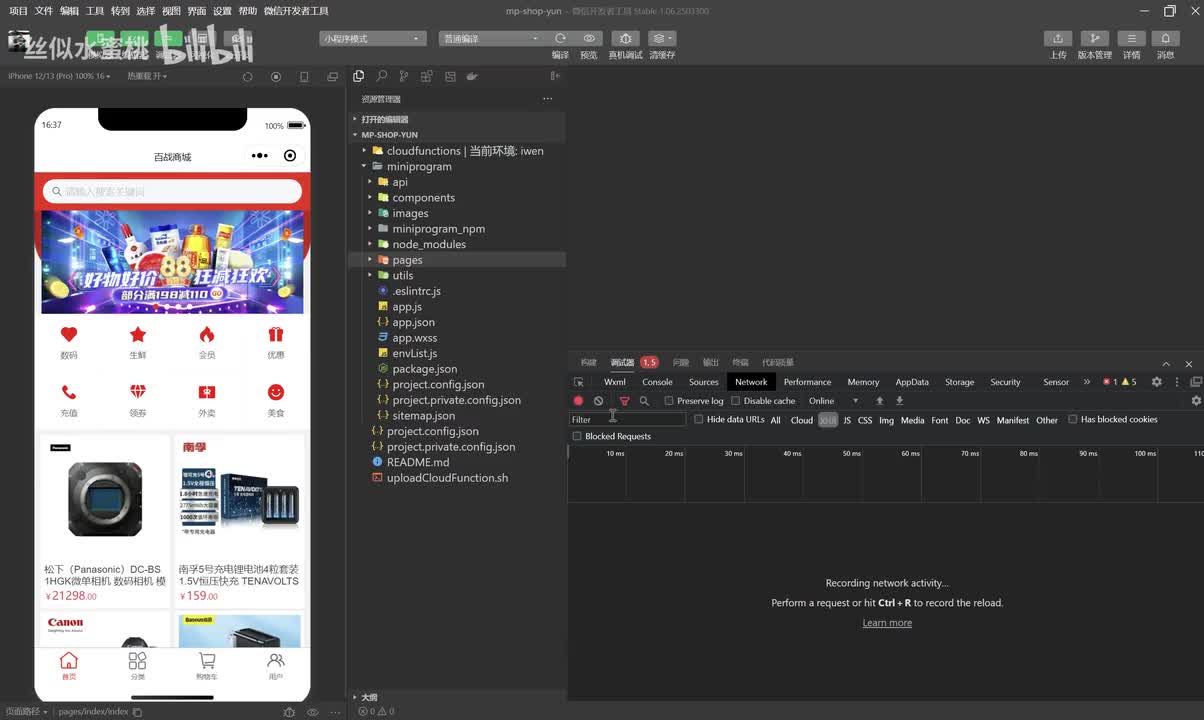This screenshot has height=720, width=1204.
Task: Enable the Preserve log checkbox
Action: (669, 401)
